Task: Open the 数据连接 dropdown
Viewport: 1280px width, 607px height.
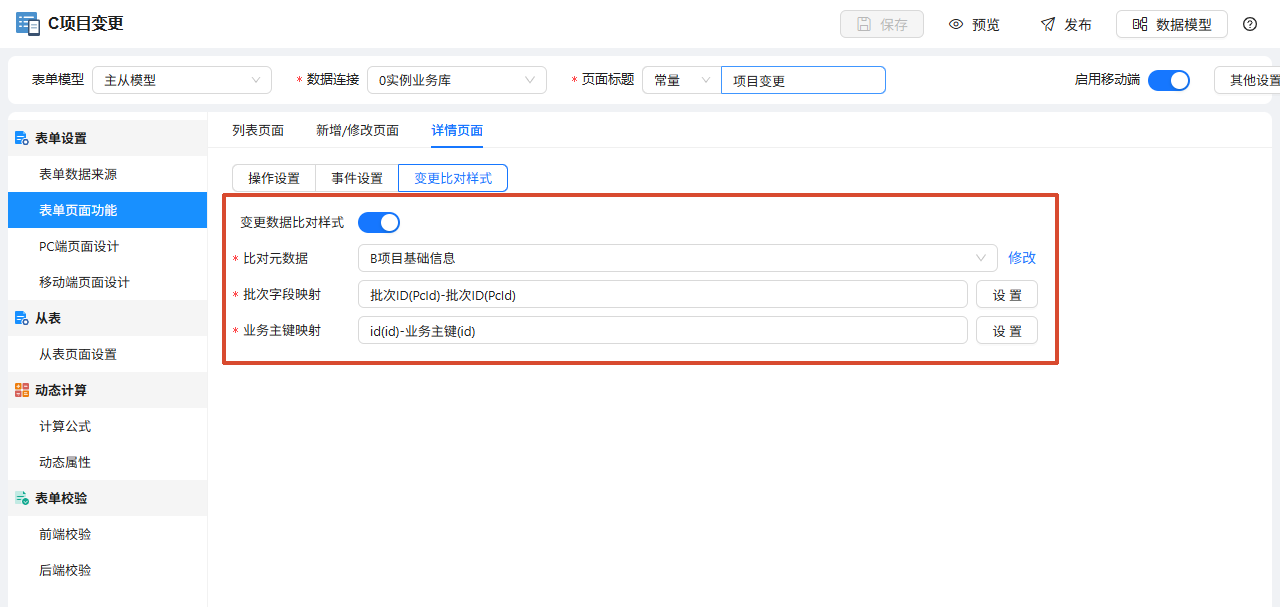Action: 457,80
